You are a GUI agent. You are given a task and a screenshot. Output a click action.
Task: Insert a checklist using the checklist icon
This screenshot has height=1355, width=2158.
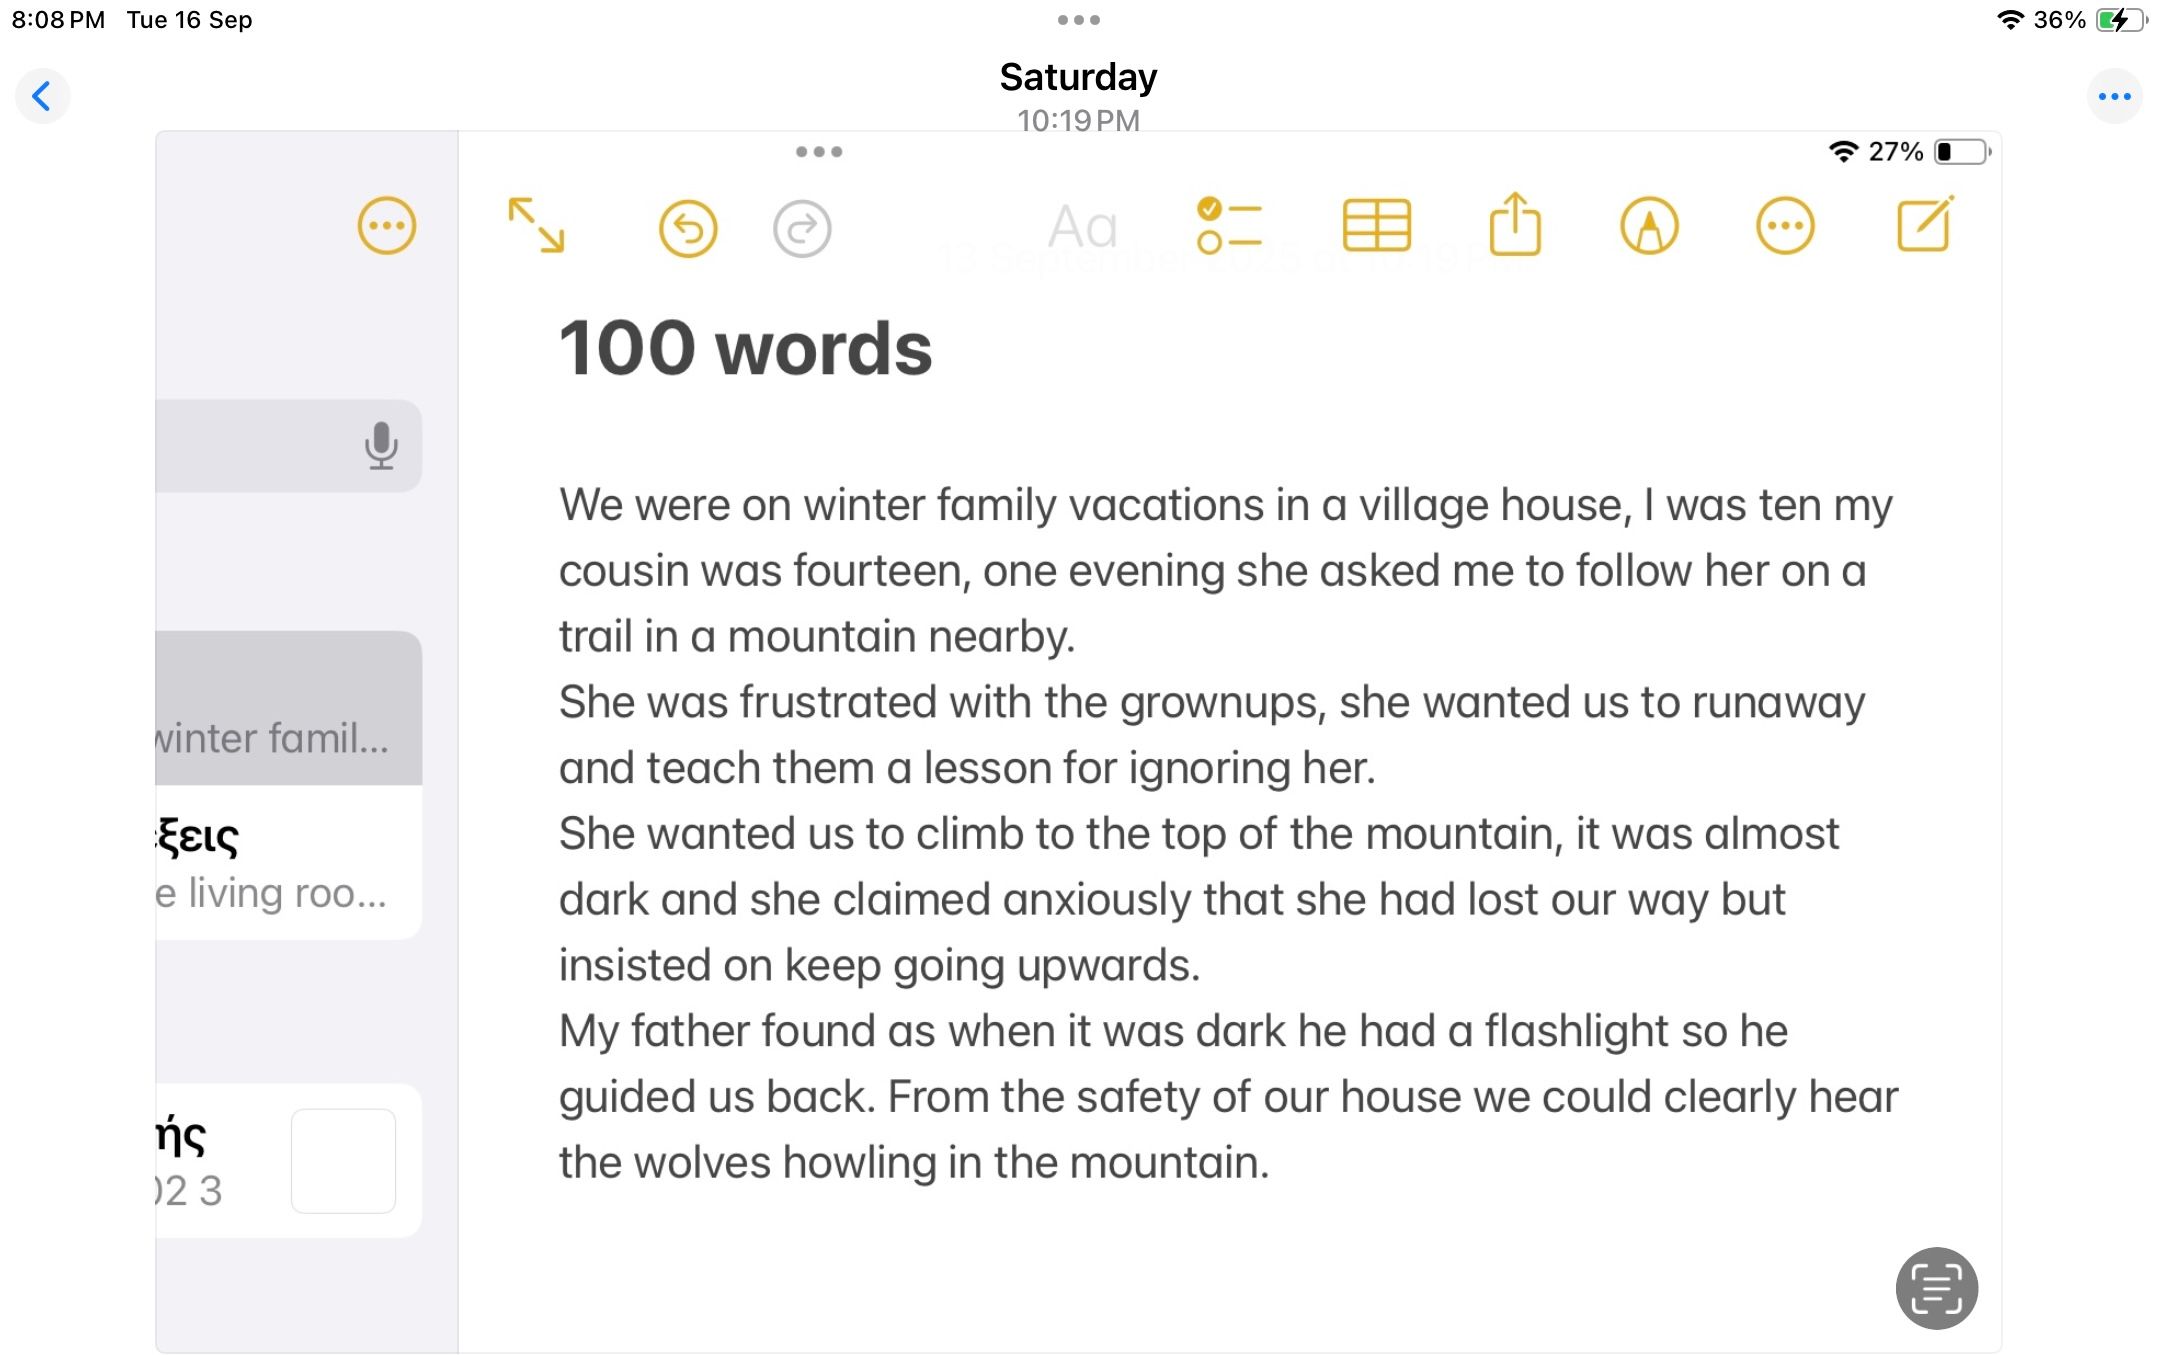pyautogui.click(x=1229, y=226)
